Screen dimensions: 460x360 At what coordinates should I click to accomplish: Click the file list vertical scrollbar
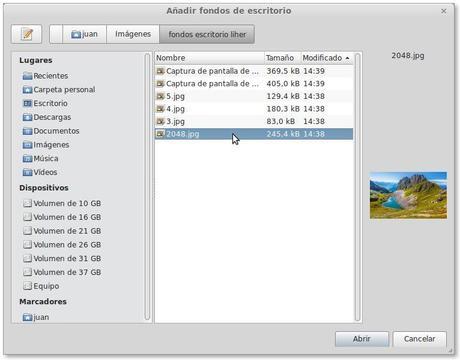(358, 187)
